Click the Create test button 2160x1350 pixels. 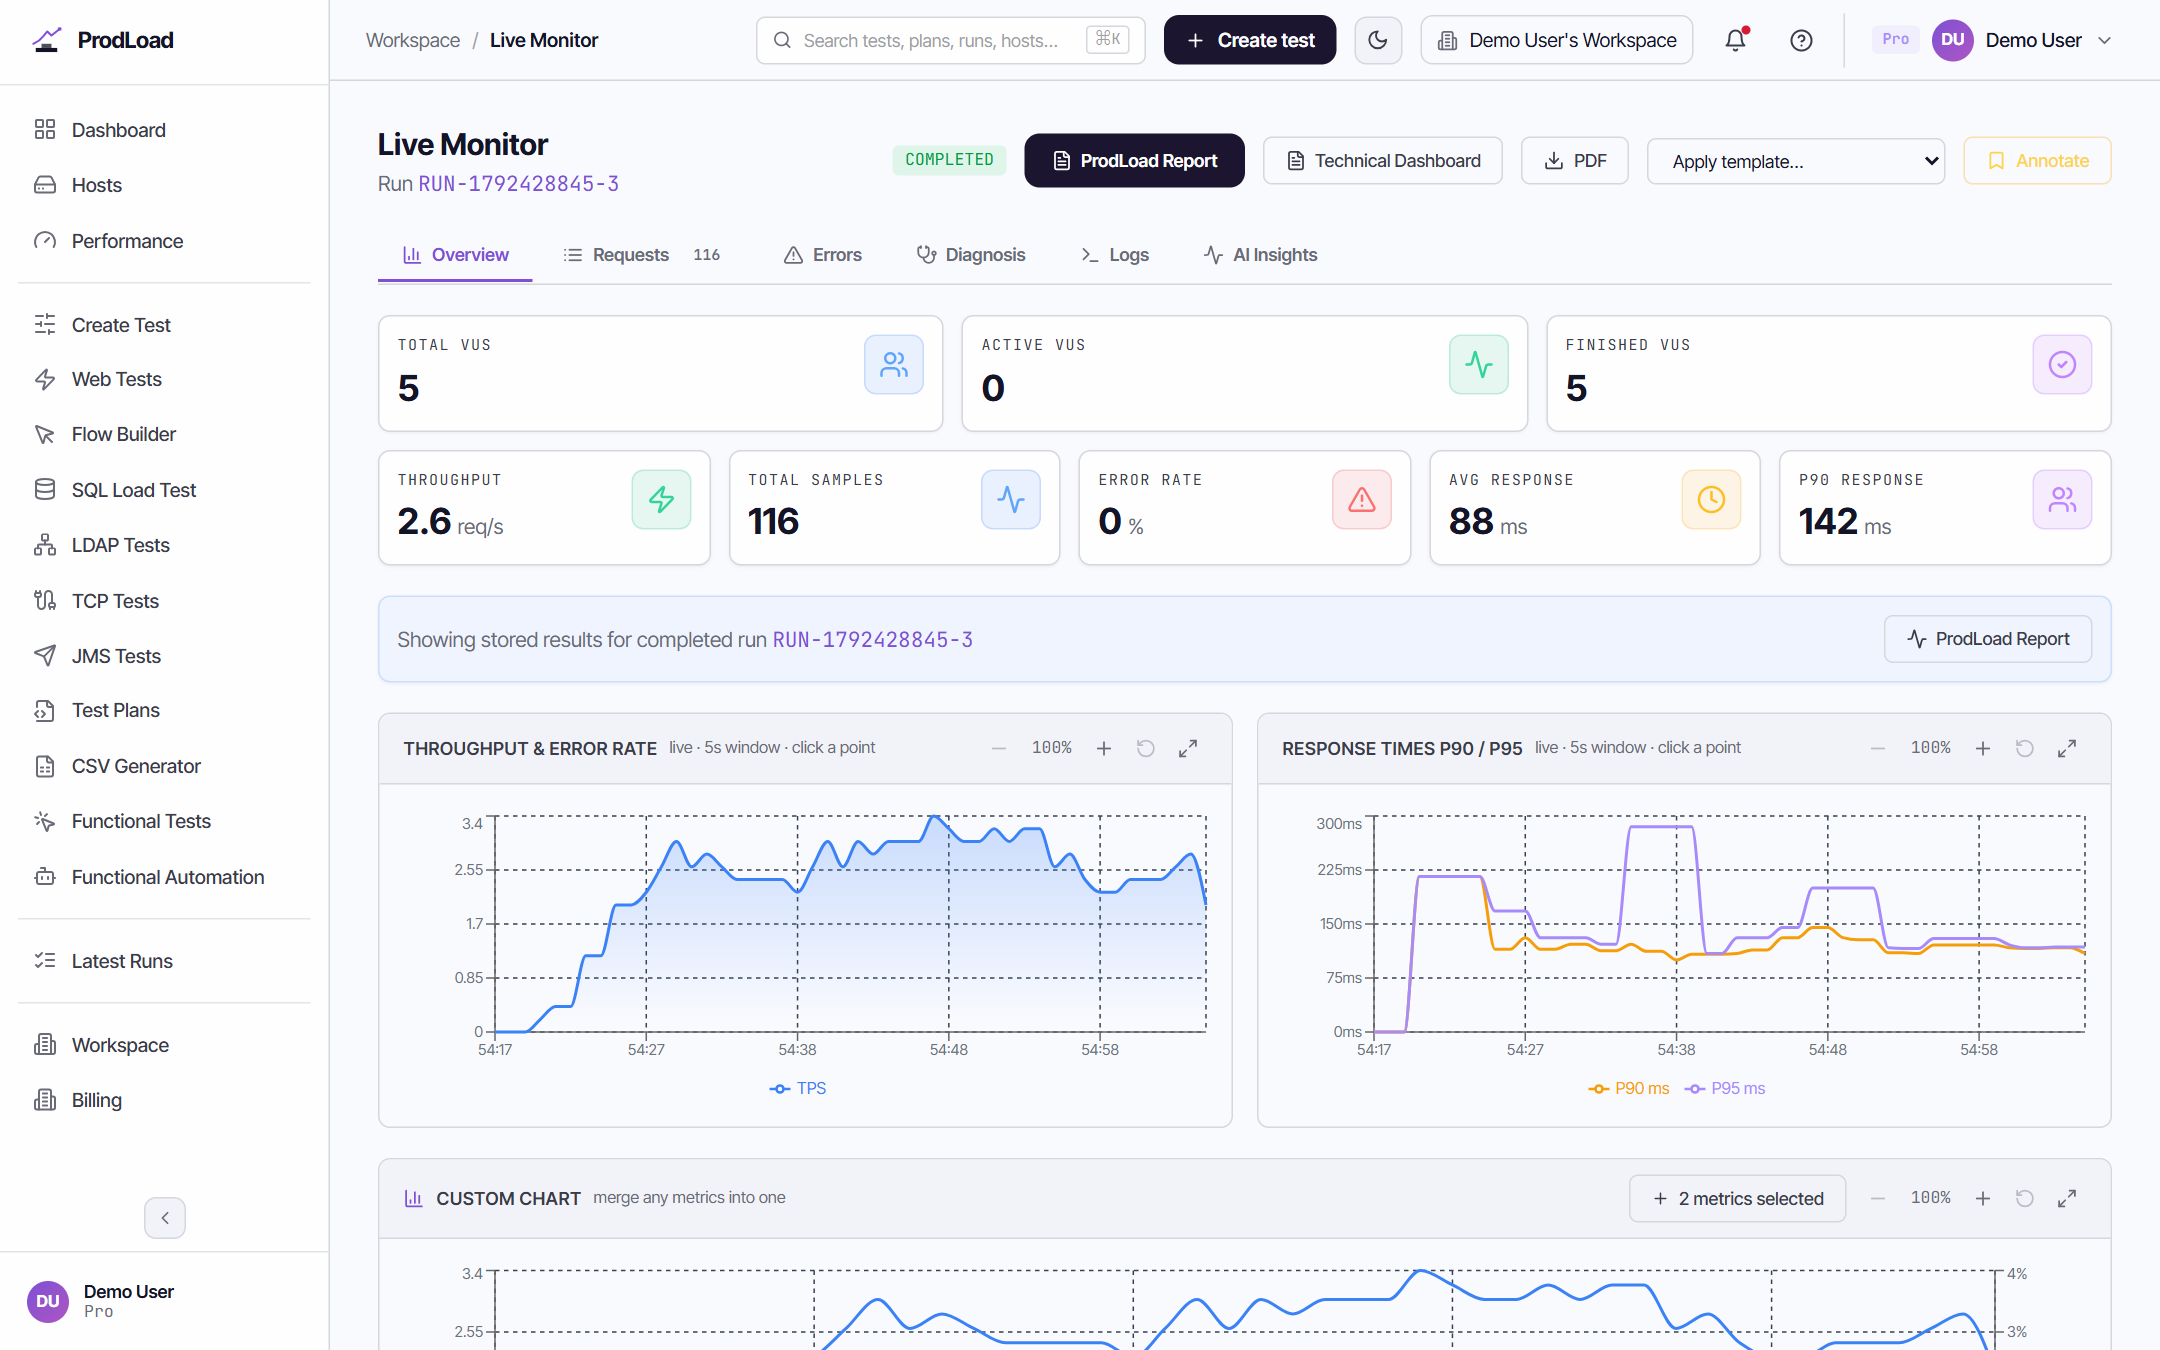pos(1250,40)
